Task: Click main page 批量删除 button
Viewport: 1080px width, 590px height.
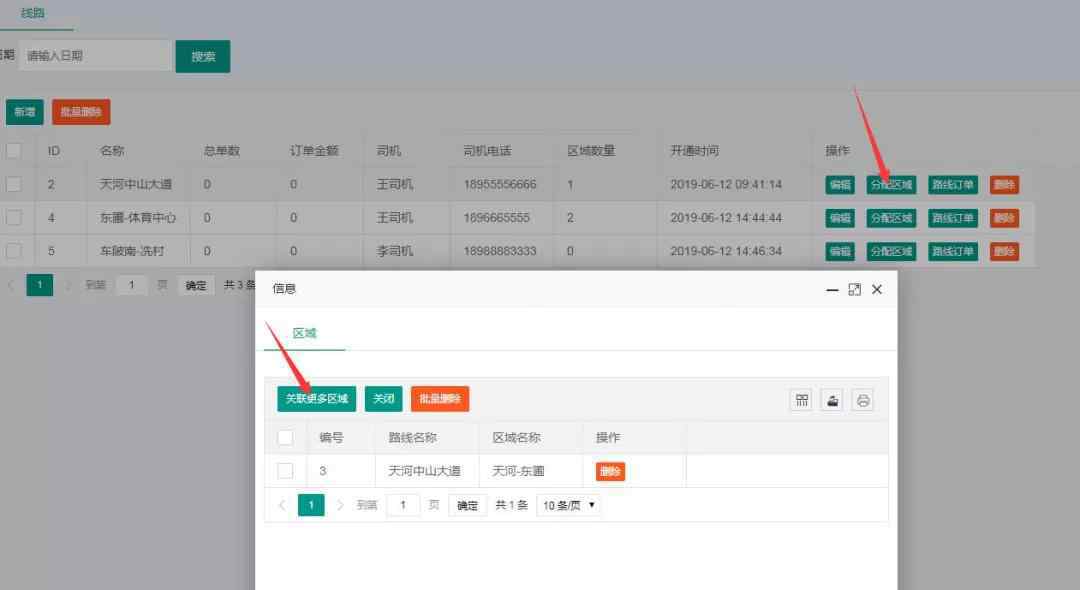Action: coord(81,112)
